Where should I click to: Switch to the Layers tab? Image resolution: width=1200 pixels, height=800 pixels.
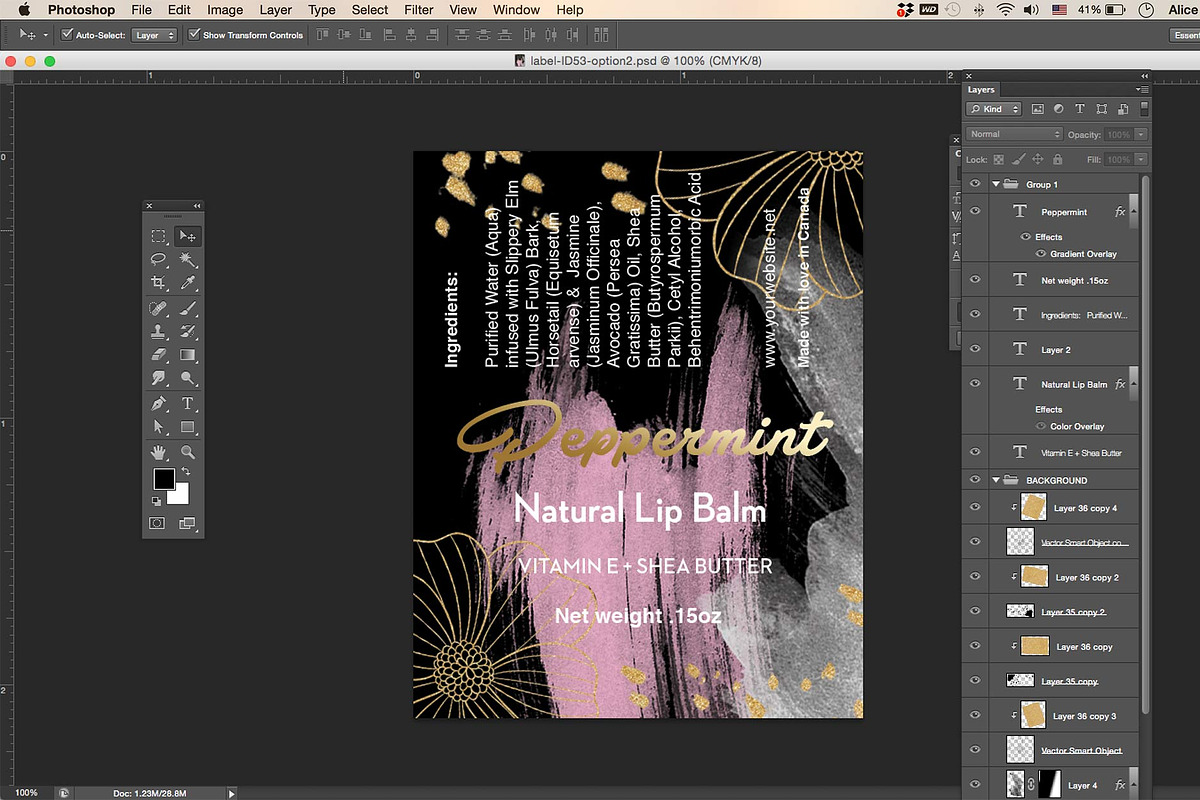point(981,89)
